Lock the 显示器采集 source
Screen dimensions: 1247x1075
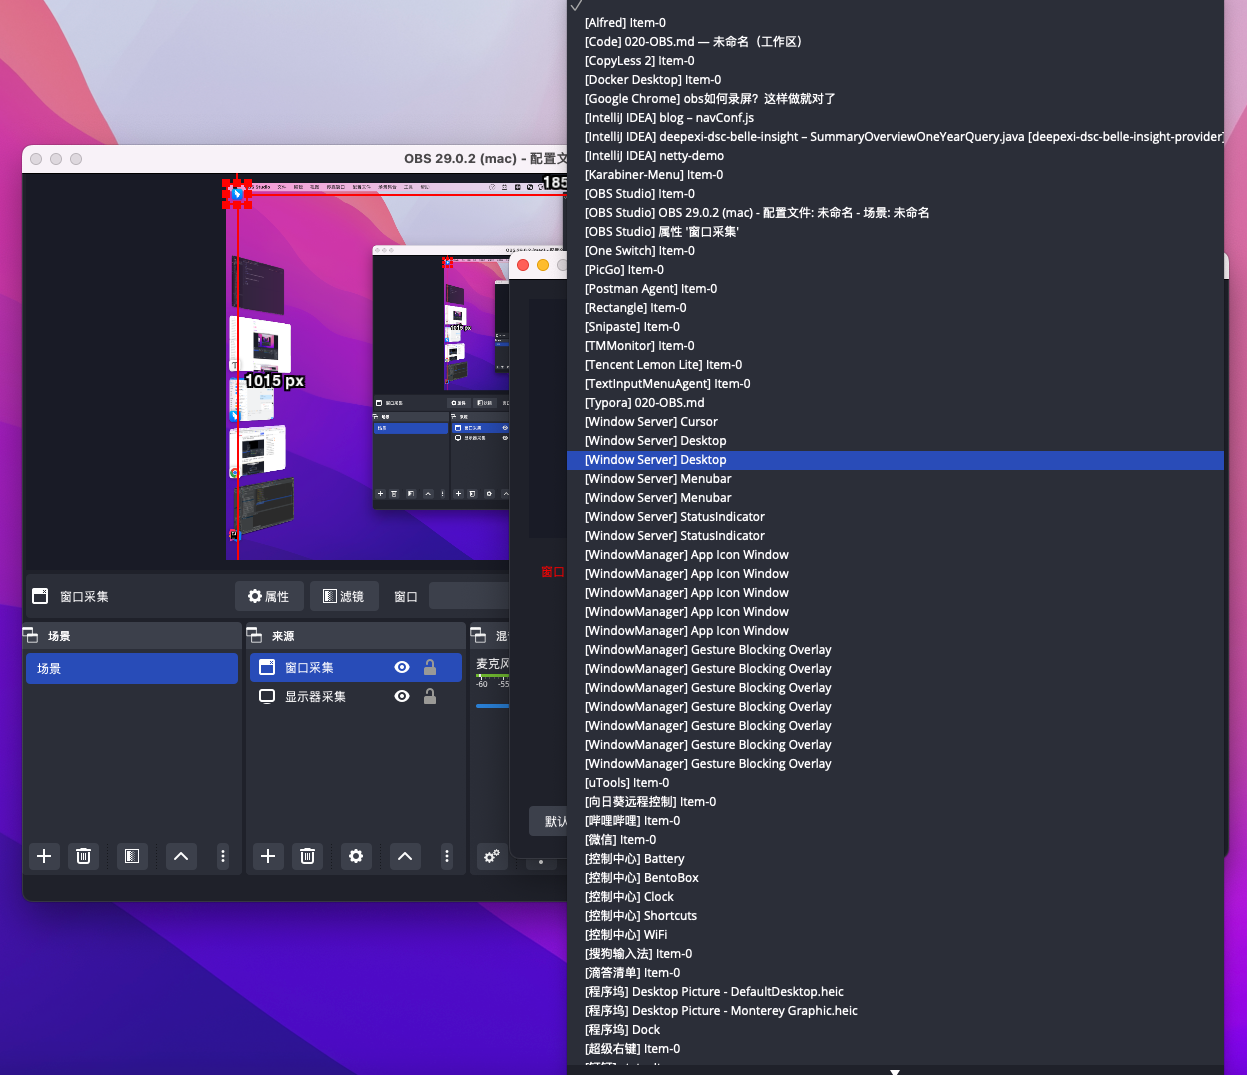[430, 696]
